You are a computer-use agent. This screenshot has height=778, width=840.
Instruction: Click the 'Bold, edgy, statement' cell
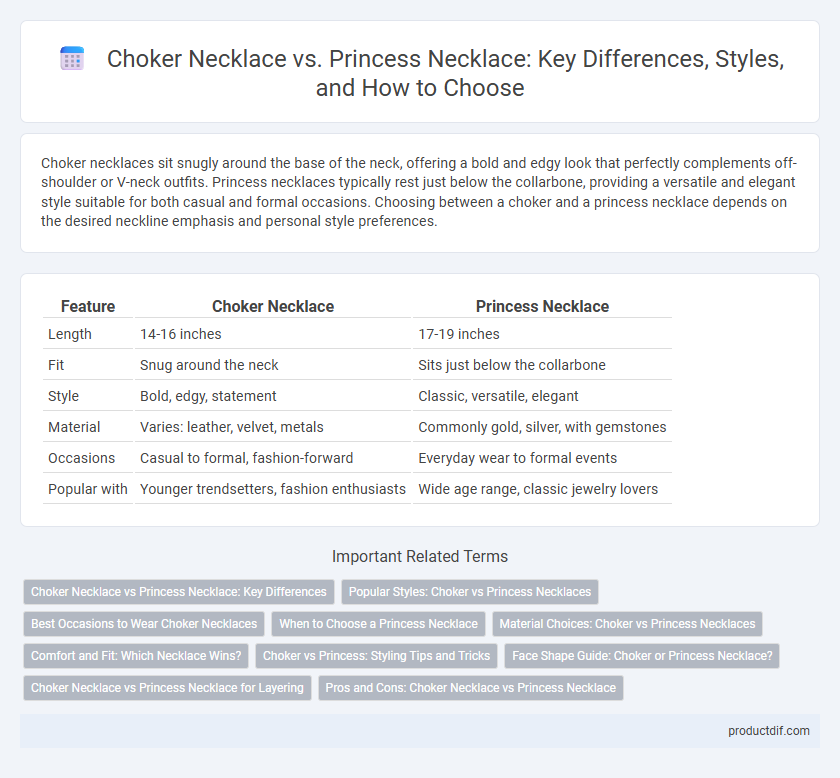tap(273, 396)
